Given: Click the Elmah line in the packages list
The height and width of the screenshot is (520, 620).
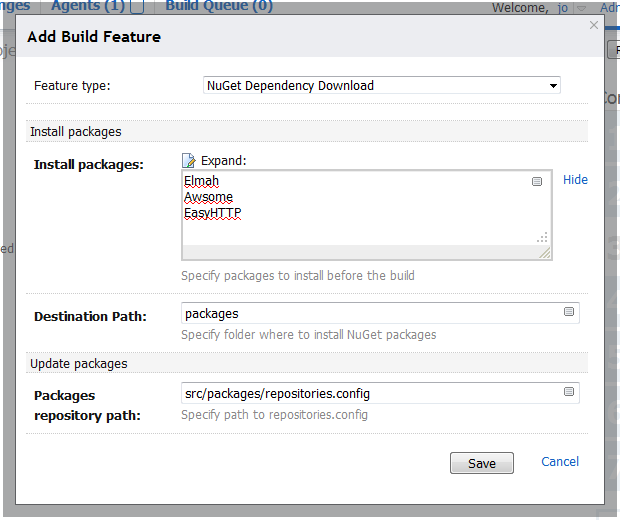Looking at the screenshot, I should pyautogui.click(x=201, y=181).
